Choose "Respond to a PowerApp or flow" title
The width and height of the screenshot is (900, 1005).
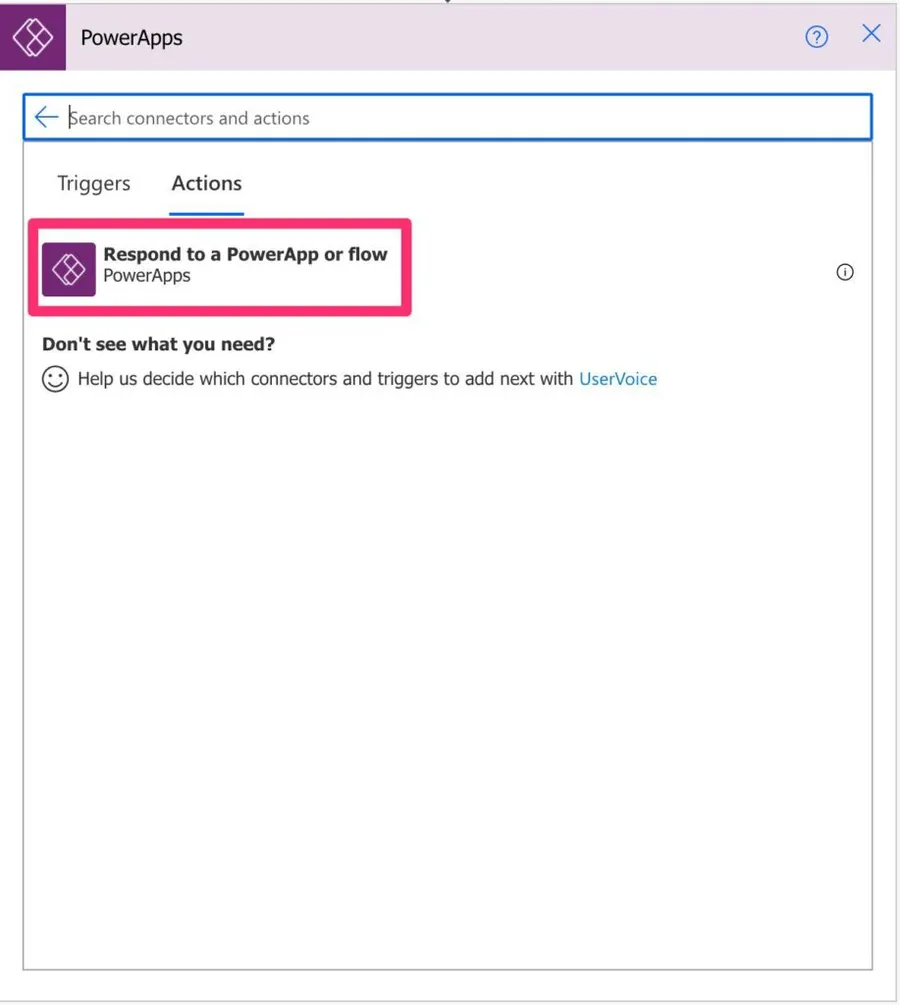pyautogui.click(x=245, y=254)
